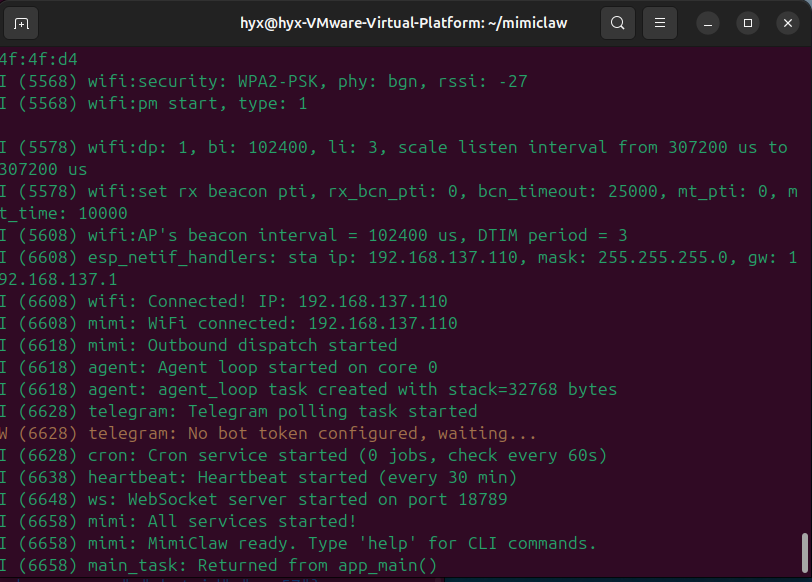
Task: Maximize the terminal window
Action: (748, 23)
